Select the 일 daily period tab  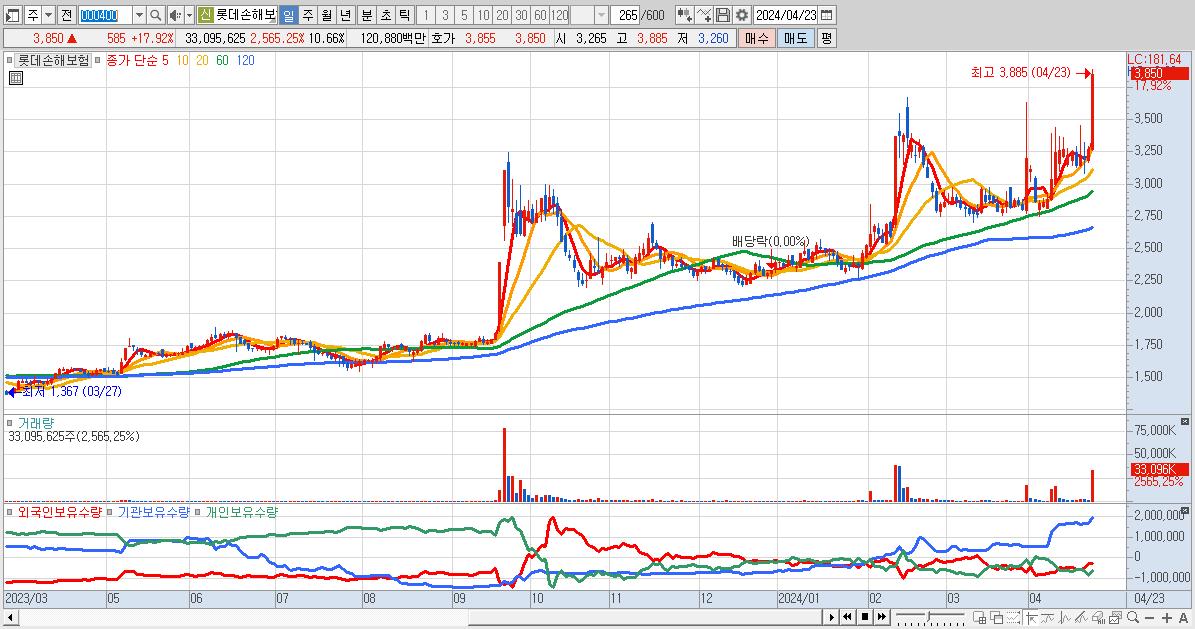click(289, 14)
